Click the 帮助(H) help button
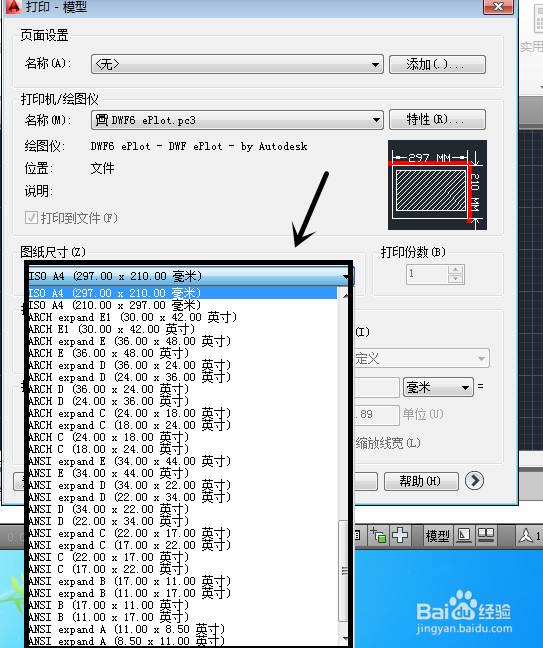This screenshot has height=648, width=543. 421,481
